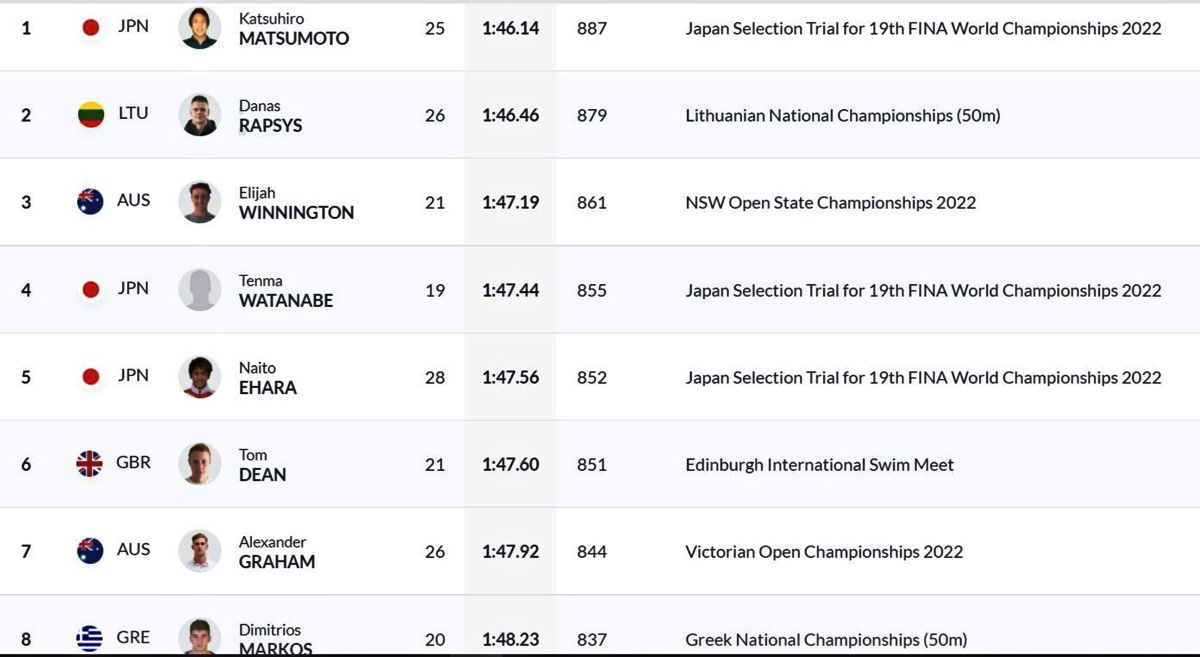Click the Lithuania flag icon
Image resolution: width=1200 pixels, height=657 pixels.
tap(91, 115)
